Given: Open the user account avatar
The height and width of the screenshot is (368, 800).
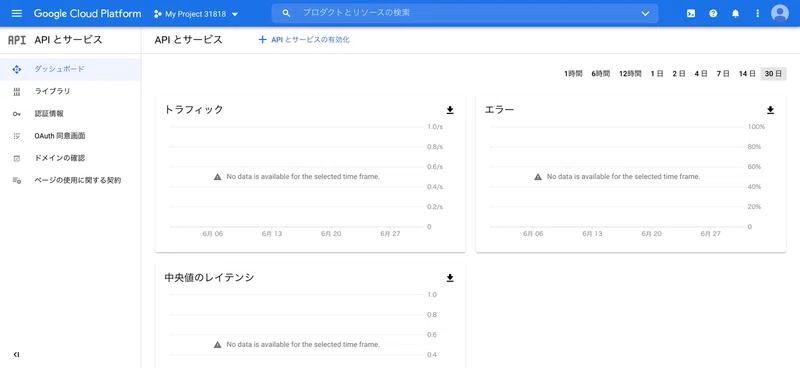Looking at the screenshot, I should [780, 13].
